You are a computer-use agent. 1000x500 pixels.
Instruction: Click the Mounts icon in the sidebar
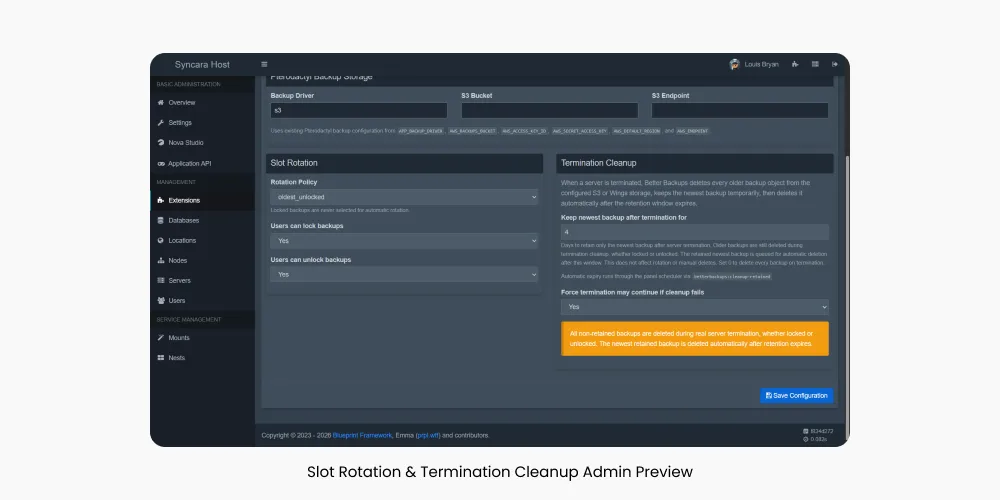coord(161,338)
